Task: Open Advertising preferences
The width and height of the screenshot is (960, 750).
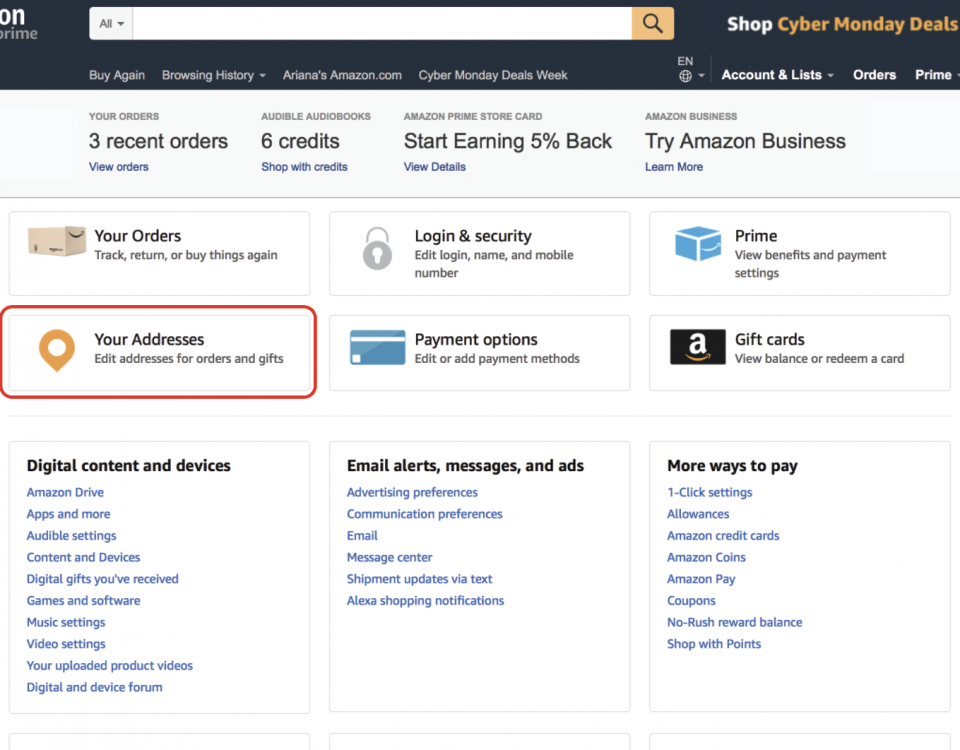Action: coord(412,492)
